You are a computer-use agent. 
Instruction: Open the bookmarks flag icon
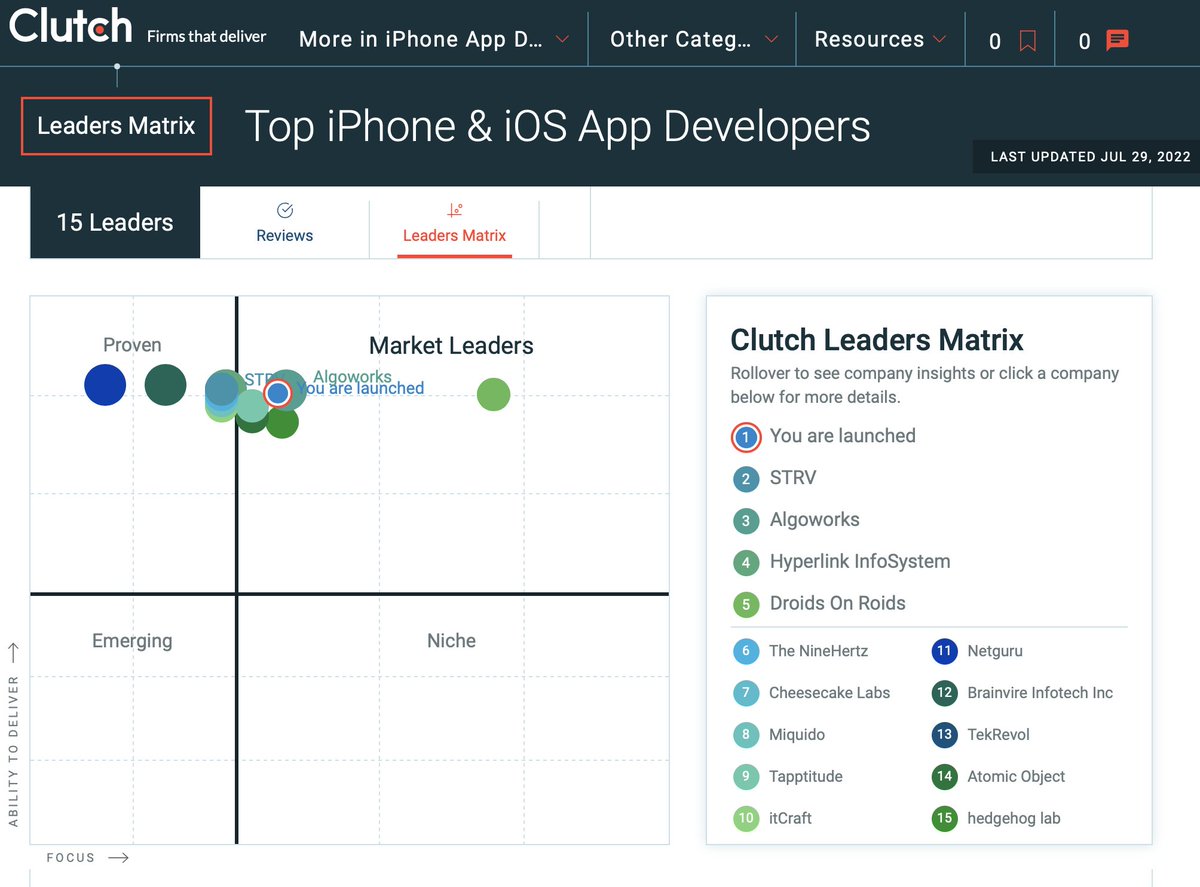1027,41
